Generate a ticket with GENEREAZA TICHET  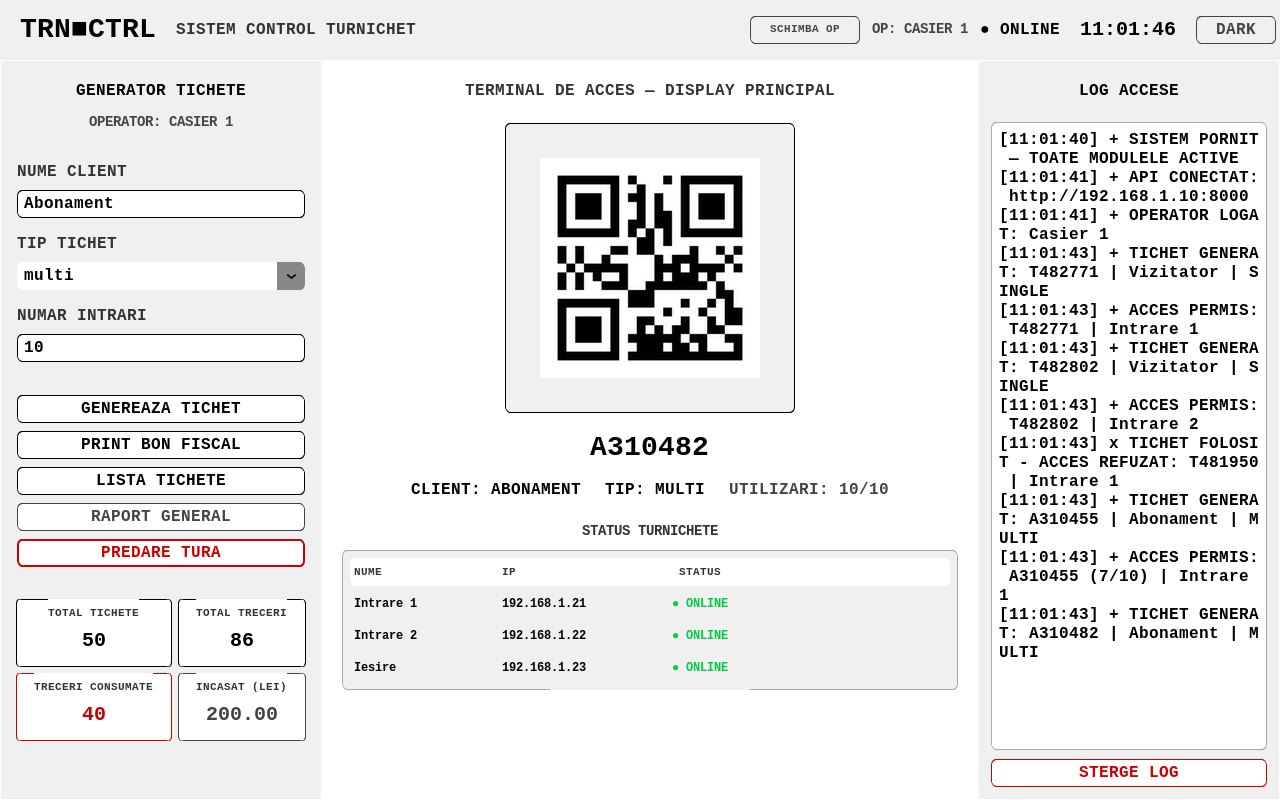pos(161,409)
